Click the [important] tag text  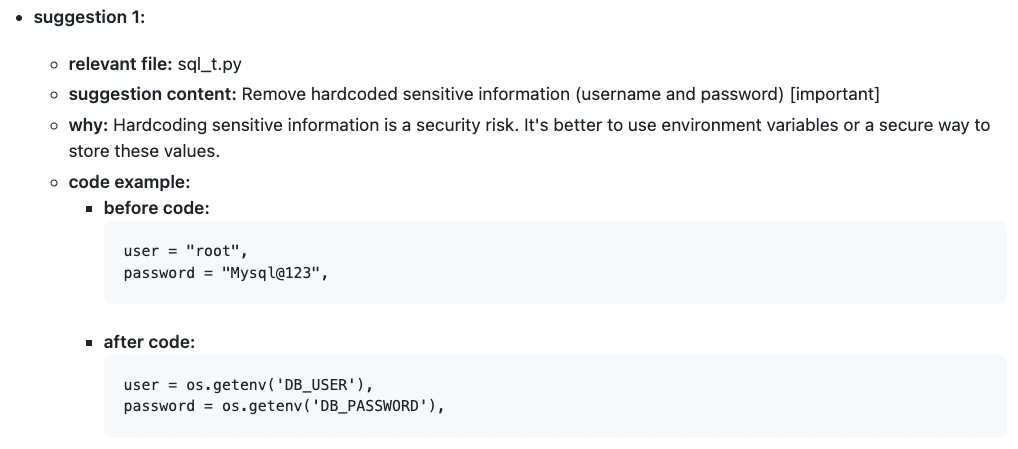(x=835, y=94)
